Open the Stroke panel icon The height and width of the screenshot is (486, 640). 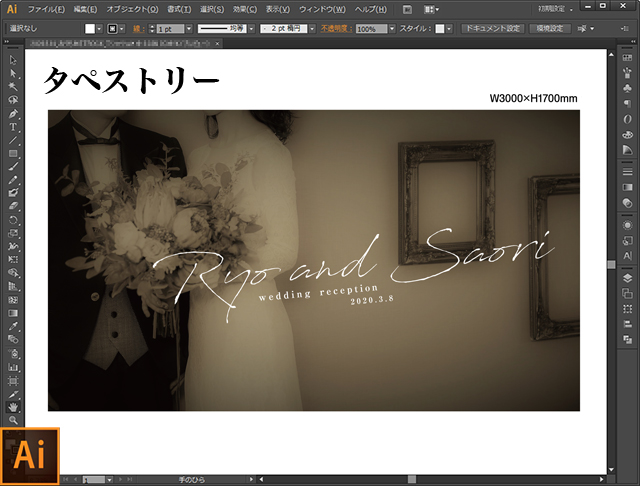[x=627, y=172]
